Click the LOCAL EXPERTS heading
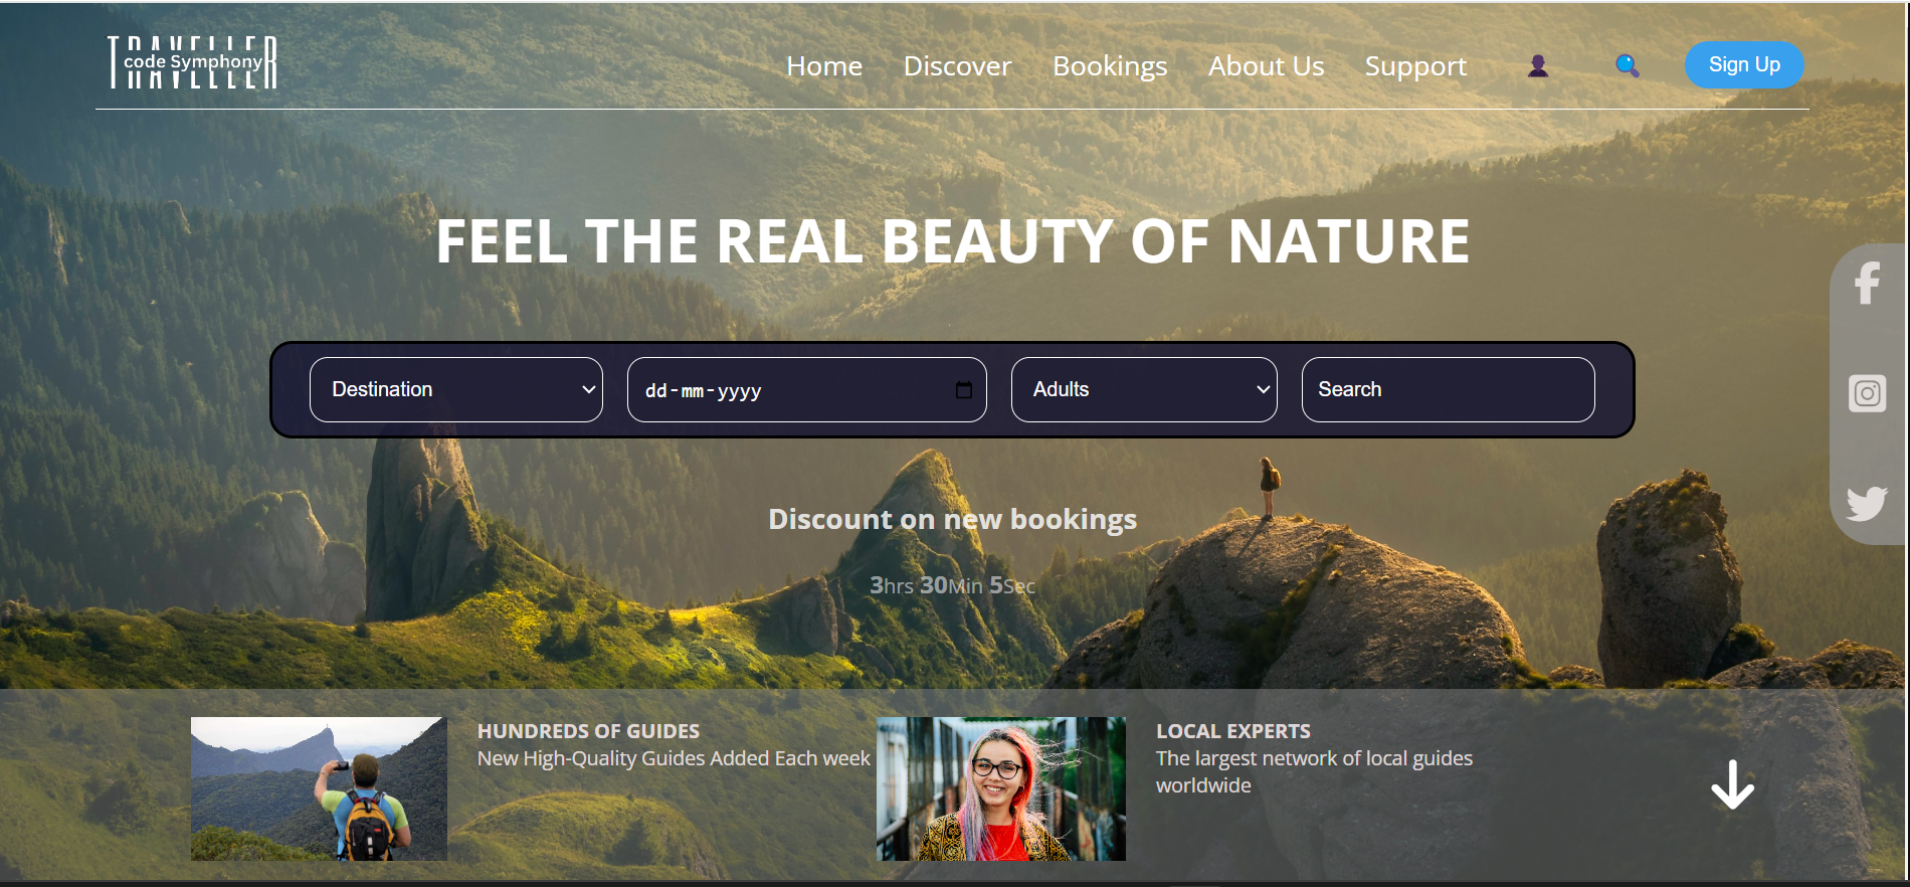 (x=1233, y=731)
